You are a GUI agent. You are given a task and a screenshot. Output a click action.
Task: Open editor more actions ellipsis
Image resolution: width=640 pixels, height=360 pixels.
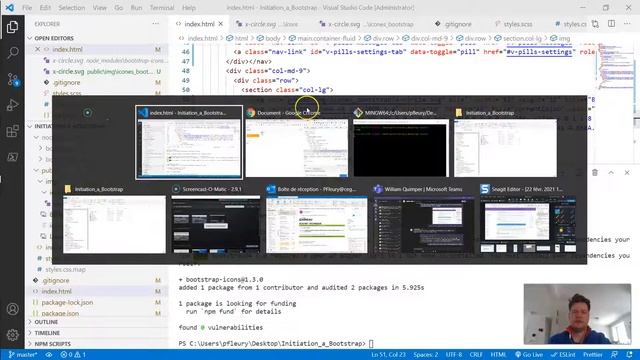point(627,24)
